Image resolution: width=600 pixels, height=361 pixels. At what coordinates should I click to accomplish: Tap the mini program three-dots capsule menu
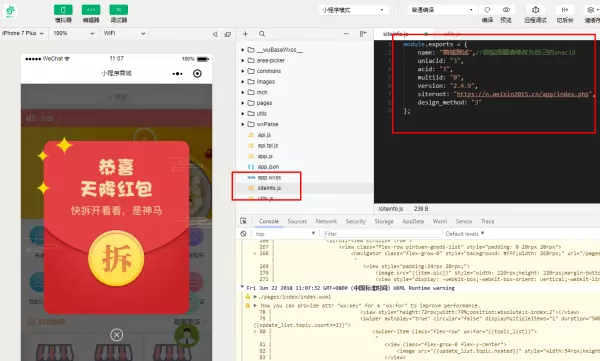click(178, 74)
